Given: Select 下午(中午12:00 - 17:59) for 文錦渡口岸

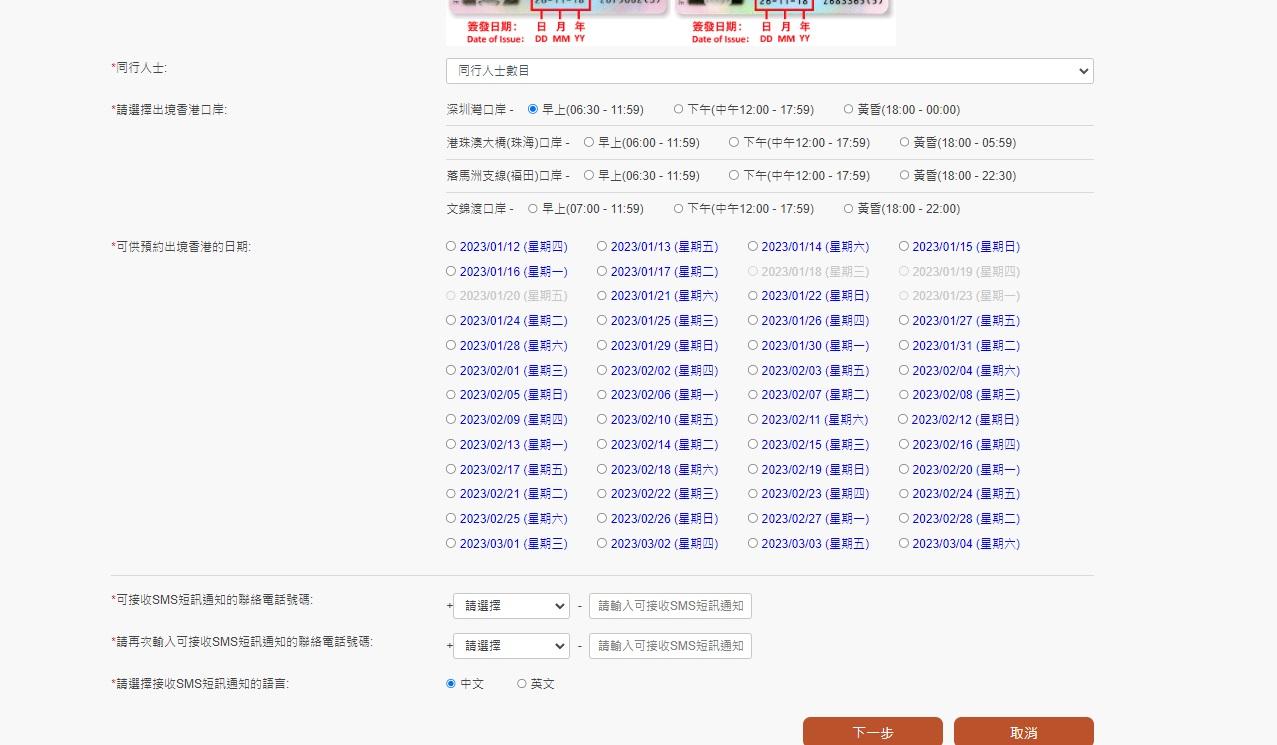Looking at the screenshot, I should [x=678, y=208].
